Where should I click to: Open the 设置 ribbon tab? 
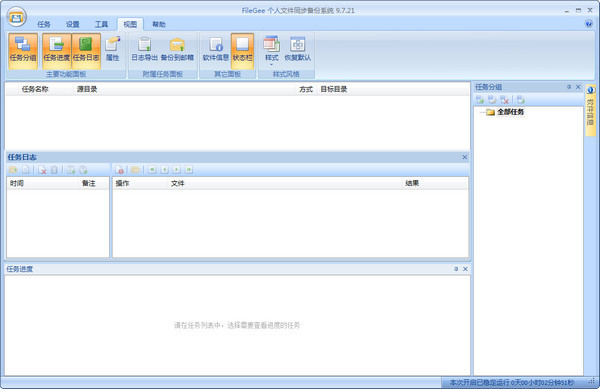(72, 24)
